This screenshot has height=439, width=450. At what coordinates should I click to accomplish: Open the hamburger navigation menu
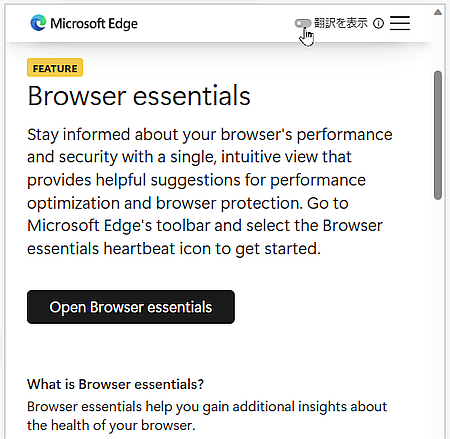400,23
